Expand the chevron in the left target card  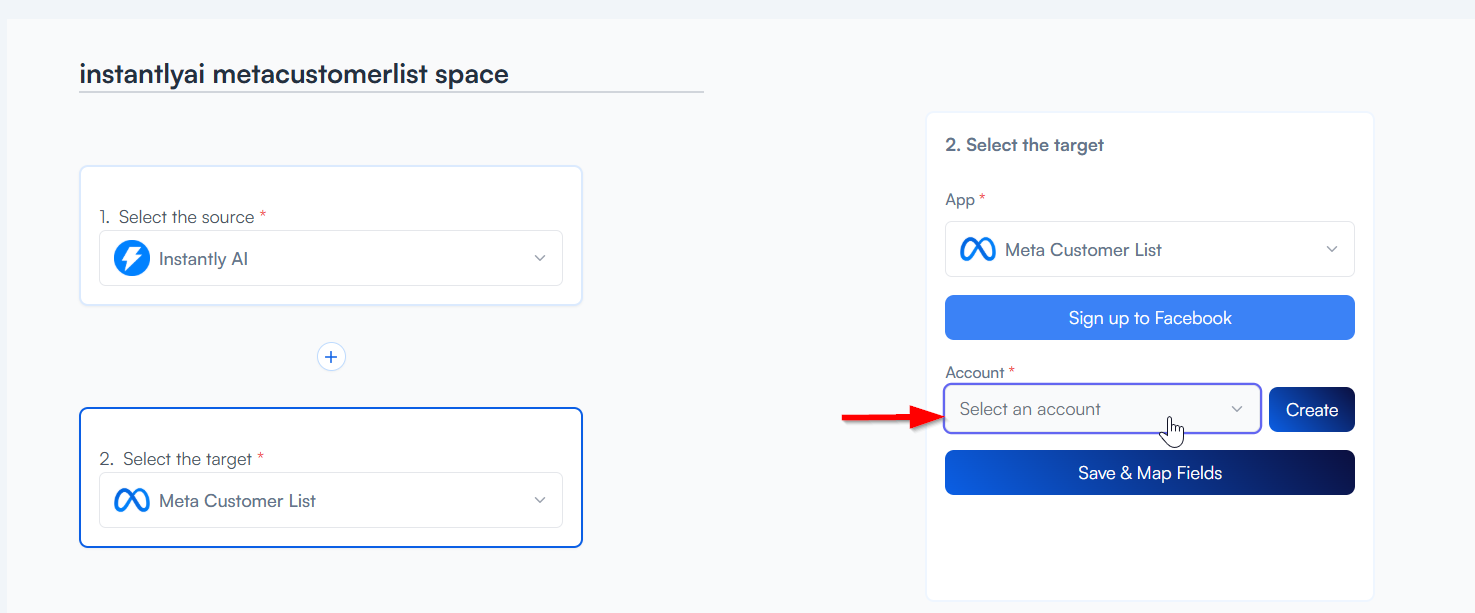point(540,500)
